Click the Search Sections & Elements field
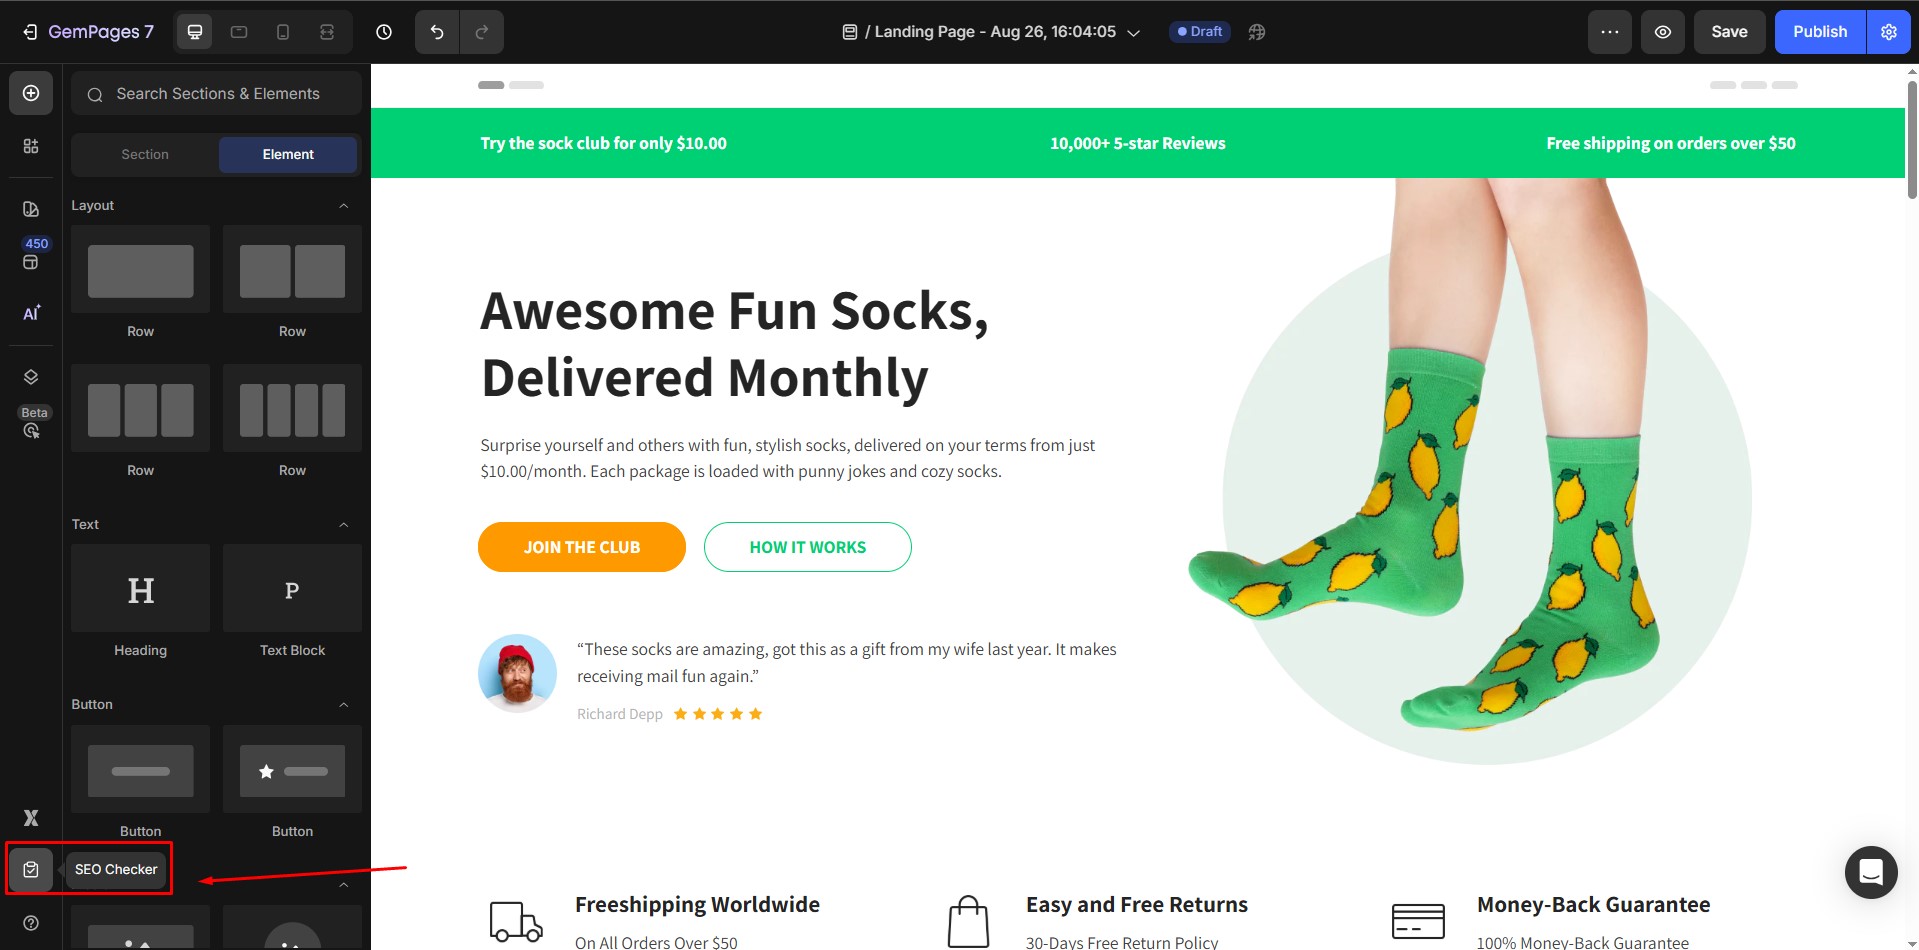The width and height of the screenshot is (1919, 950). [x=216, y=93]
